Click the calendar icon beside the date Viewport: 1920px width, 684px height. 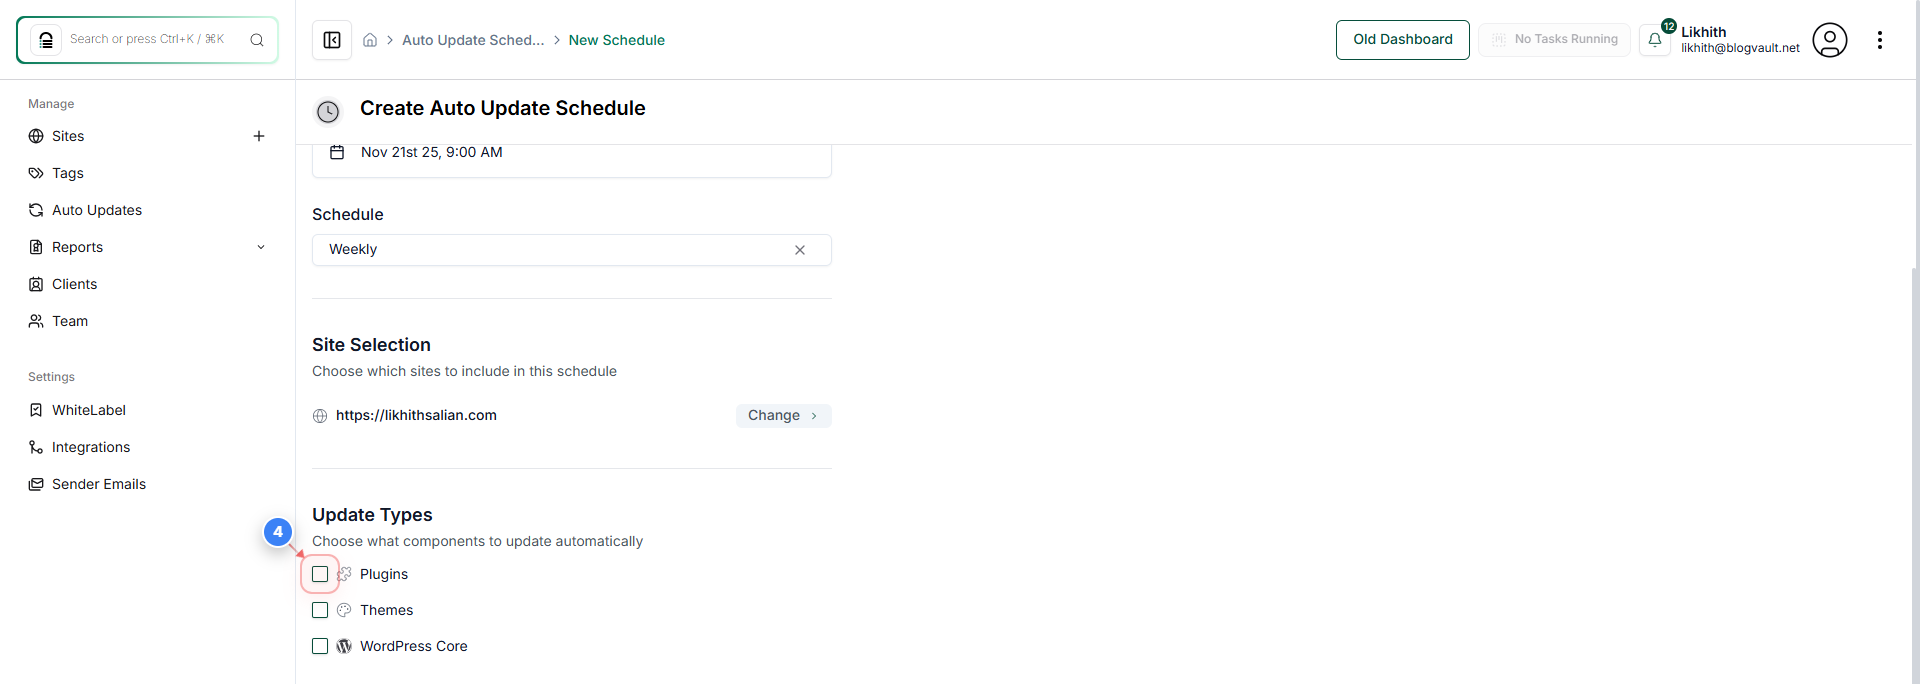[x=336, y=152]
